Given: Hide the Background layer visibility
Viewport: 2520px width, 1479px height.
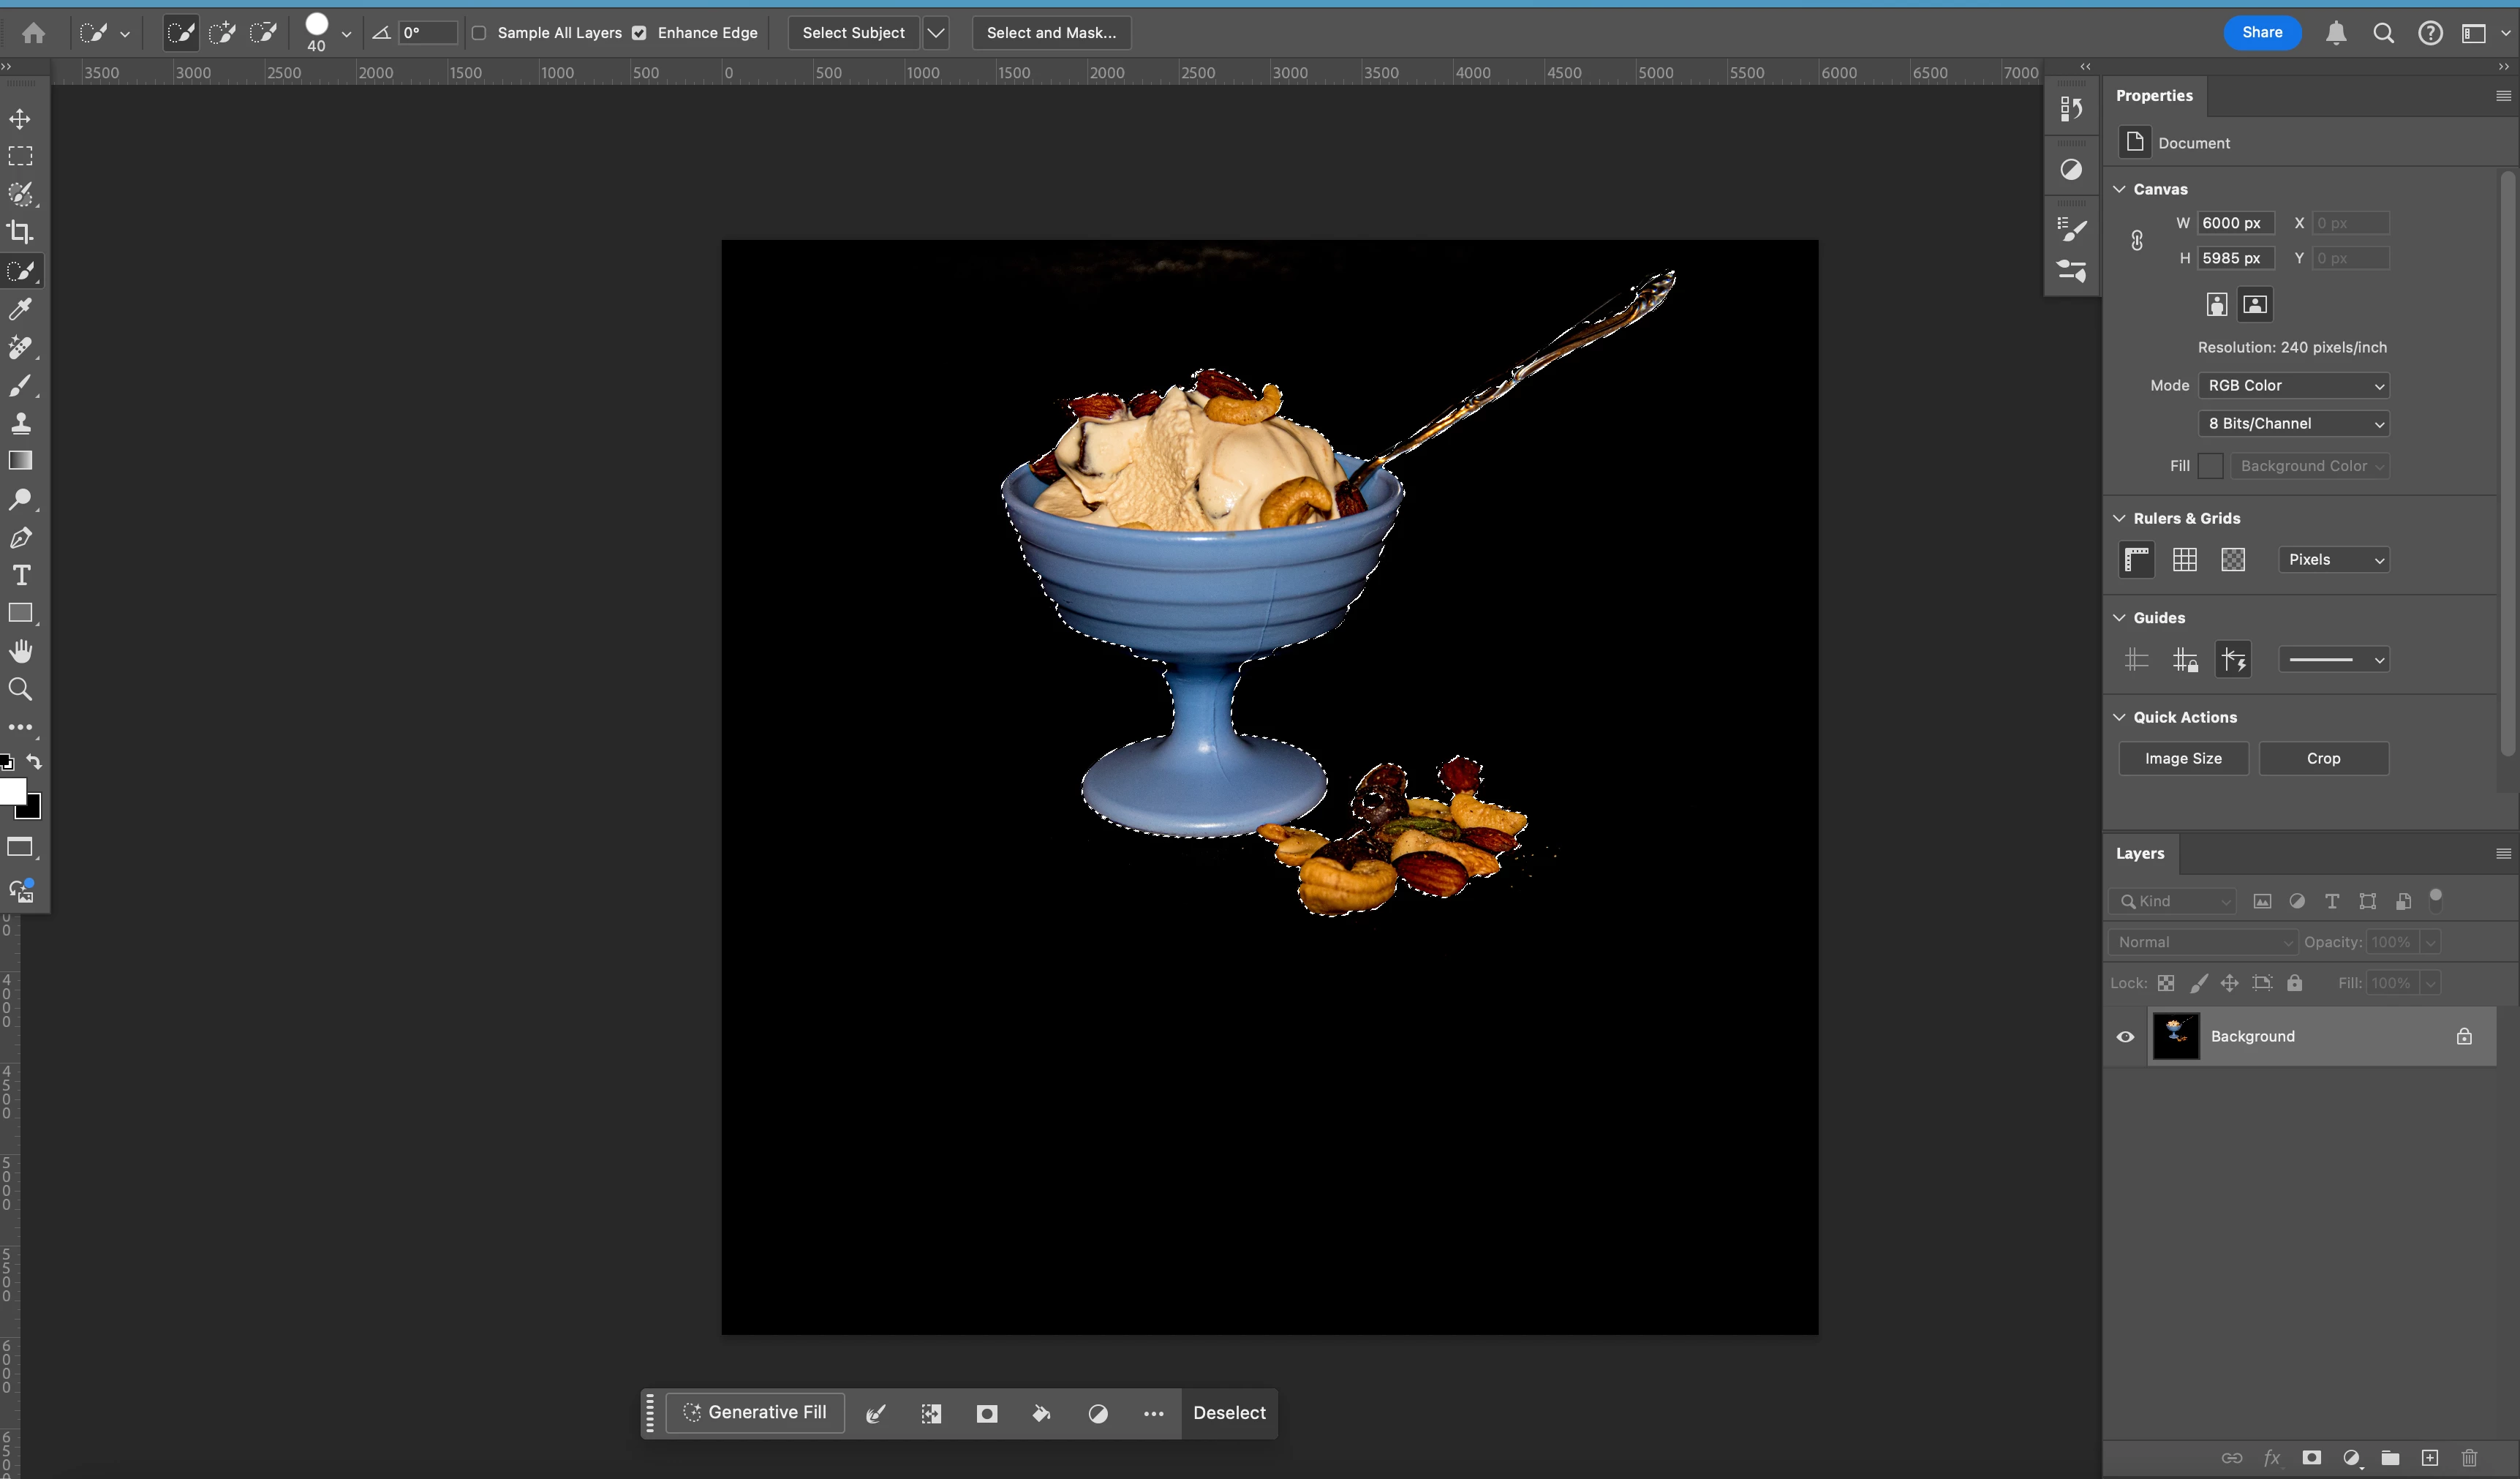Looking at the screenshot, I should pyautogui.click(x=2125, y=1036).
